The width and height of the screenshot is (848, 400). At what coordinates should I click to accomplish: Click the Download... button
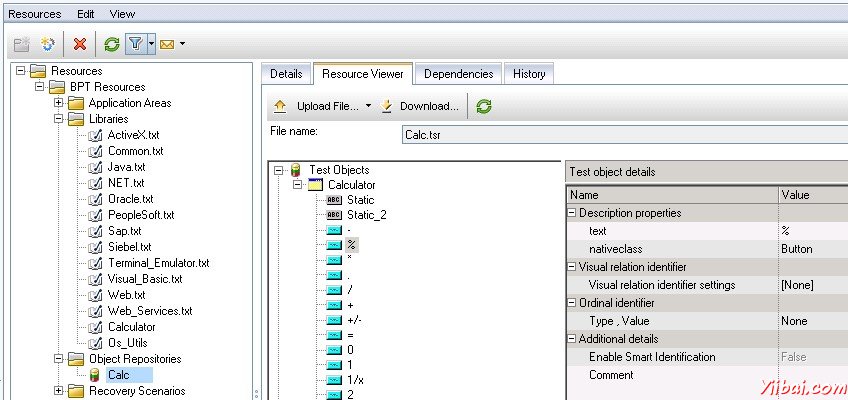pos(420,106)
